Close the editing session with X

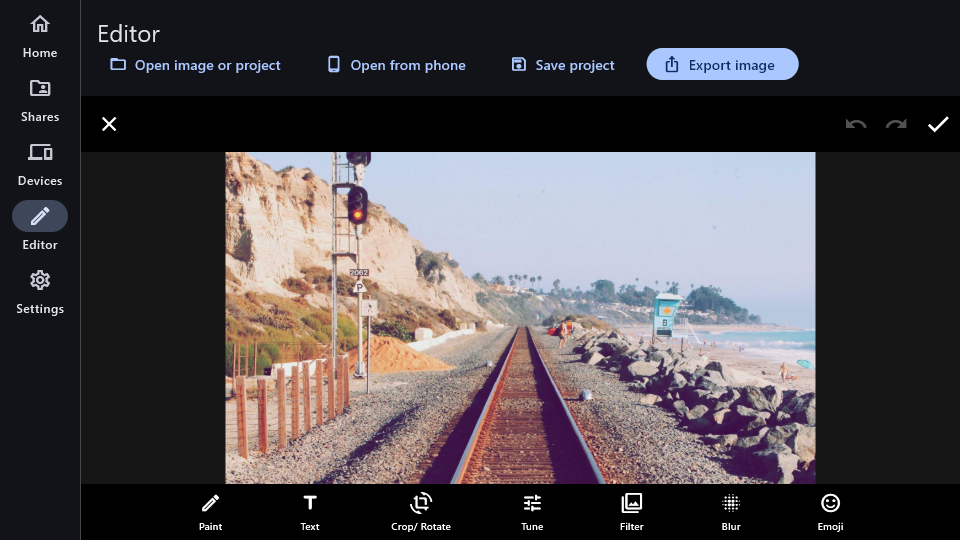tap(109, 124)
